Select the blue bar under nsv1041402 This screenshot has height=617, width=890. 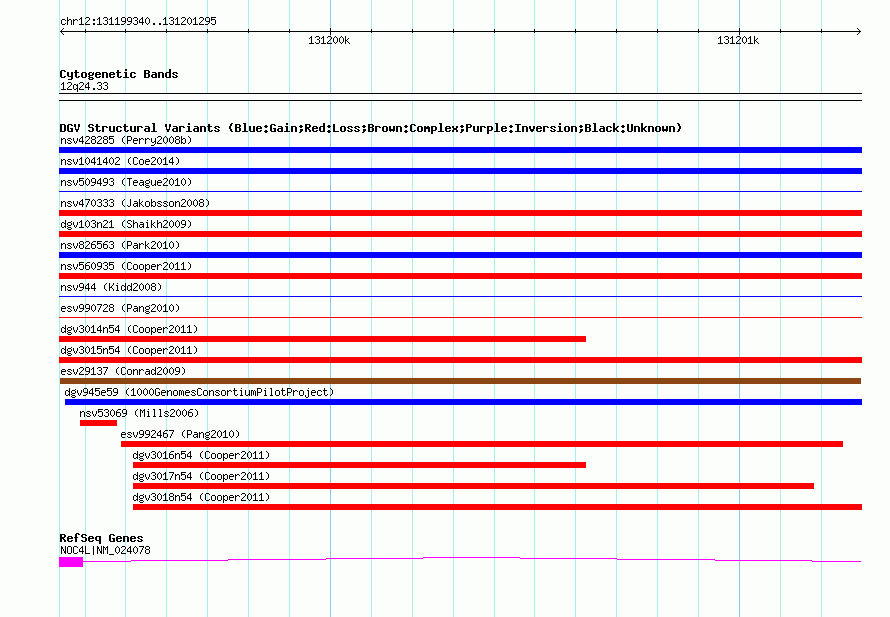pos(460,171)
